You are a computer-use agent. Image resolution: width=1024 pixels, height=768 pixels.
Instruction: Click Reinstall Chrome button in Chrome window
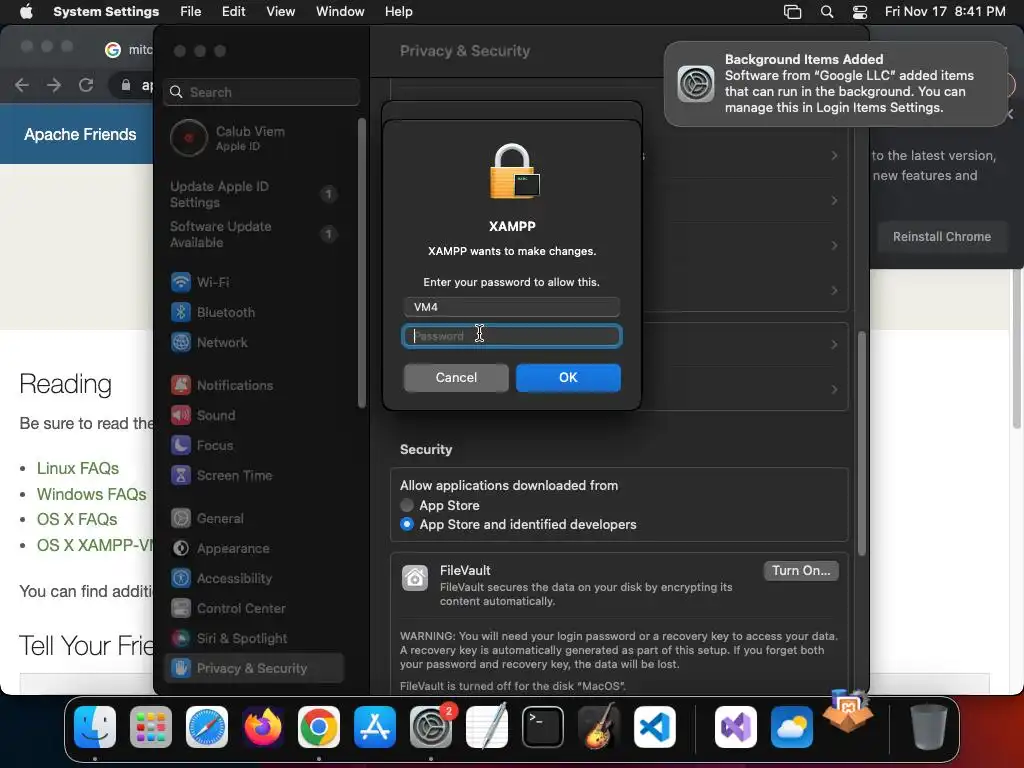click(x=942, y=236)
